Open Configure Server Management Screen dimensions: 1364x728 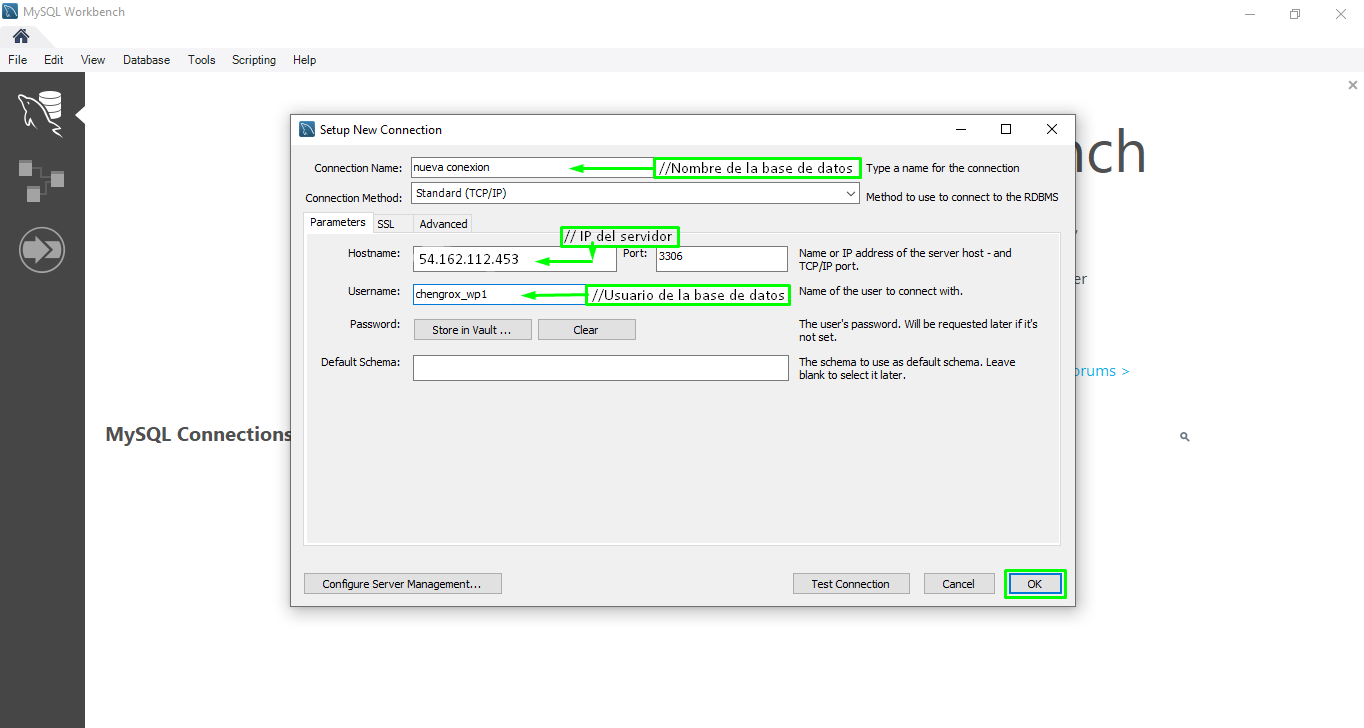402,584
